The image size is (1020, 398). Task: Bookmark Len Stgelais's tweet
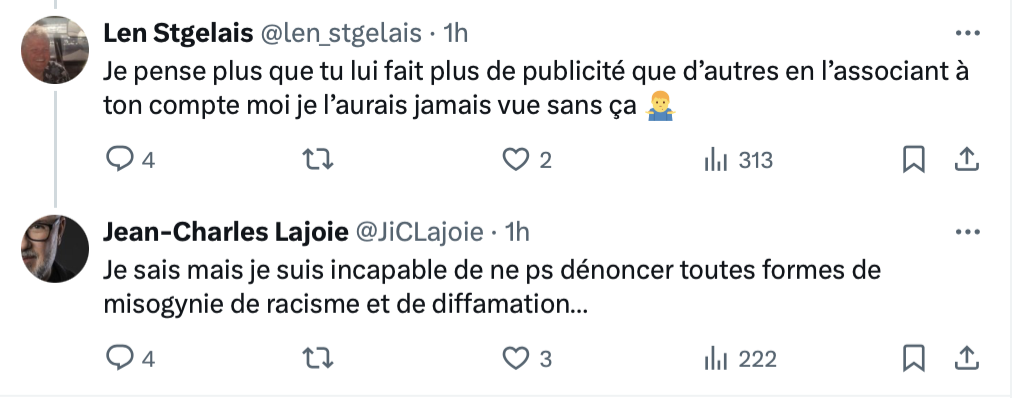coord(913,160)
